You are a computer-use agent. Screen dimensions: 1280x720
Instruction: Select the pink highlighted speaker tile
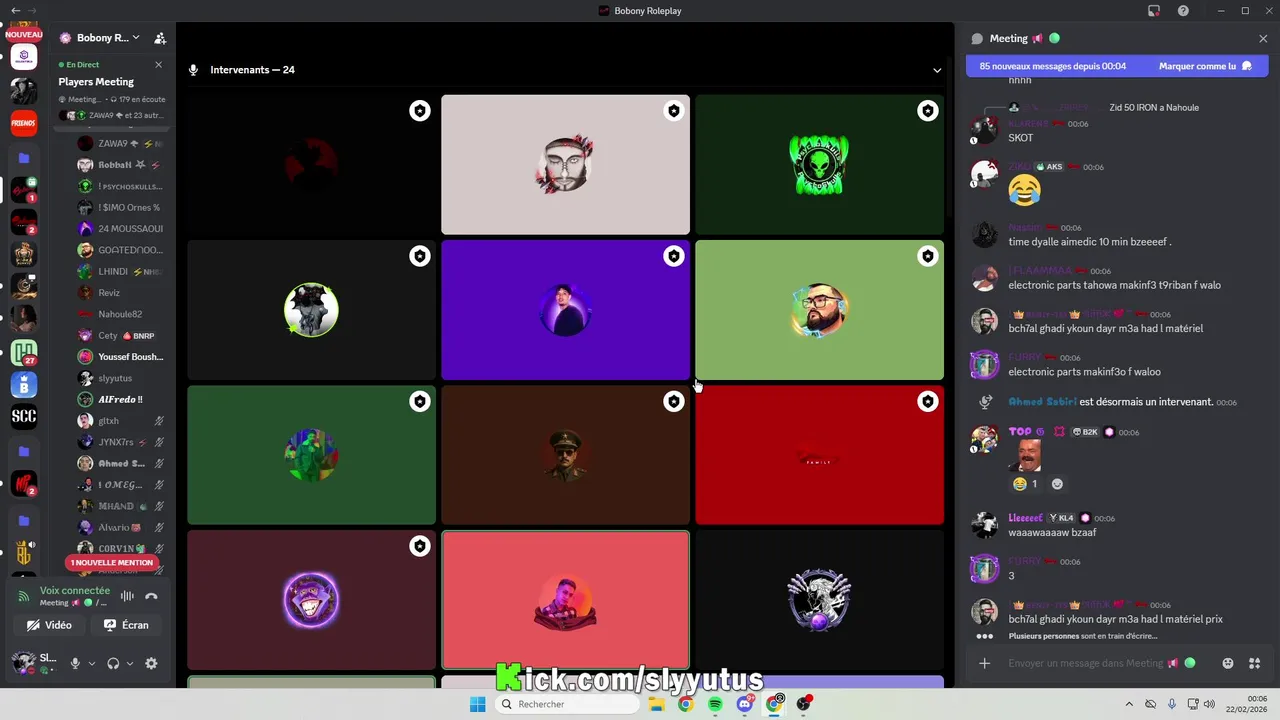pyautogui.click(x=565, y=600)
